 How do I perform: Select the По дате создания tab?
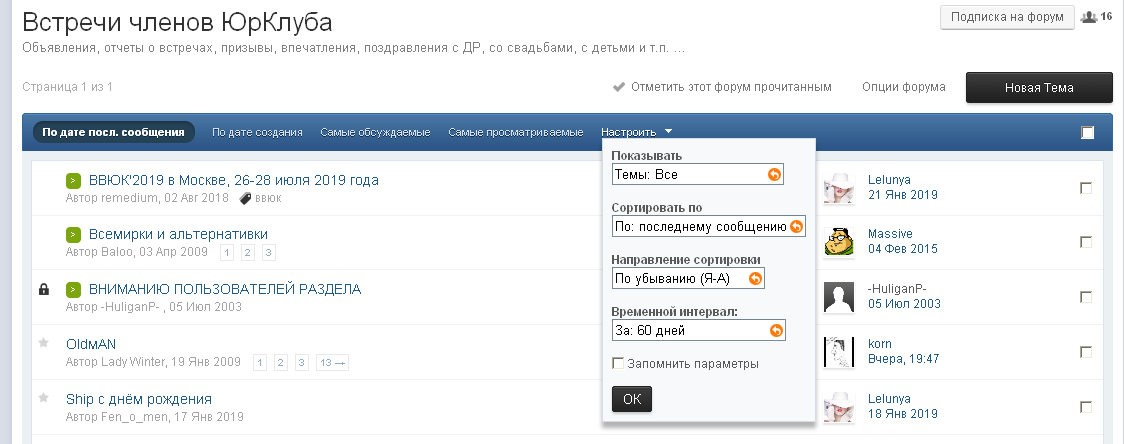tap(257, 132)
